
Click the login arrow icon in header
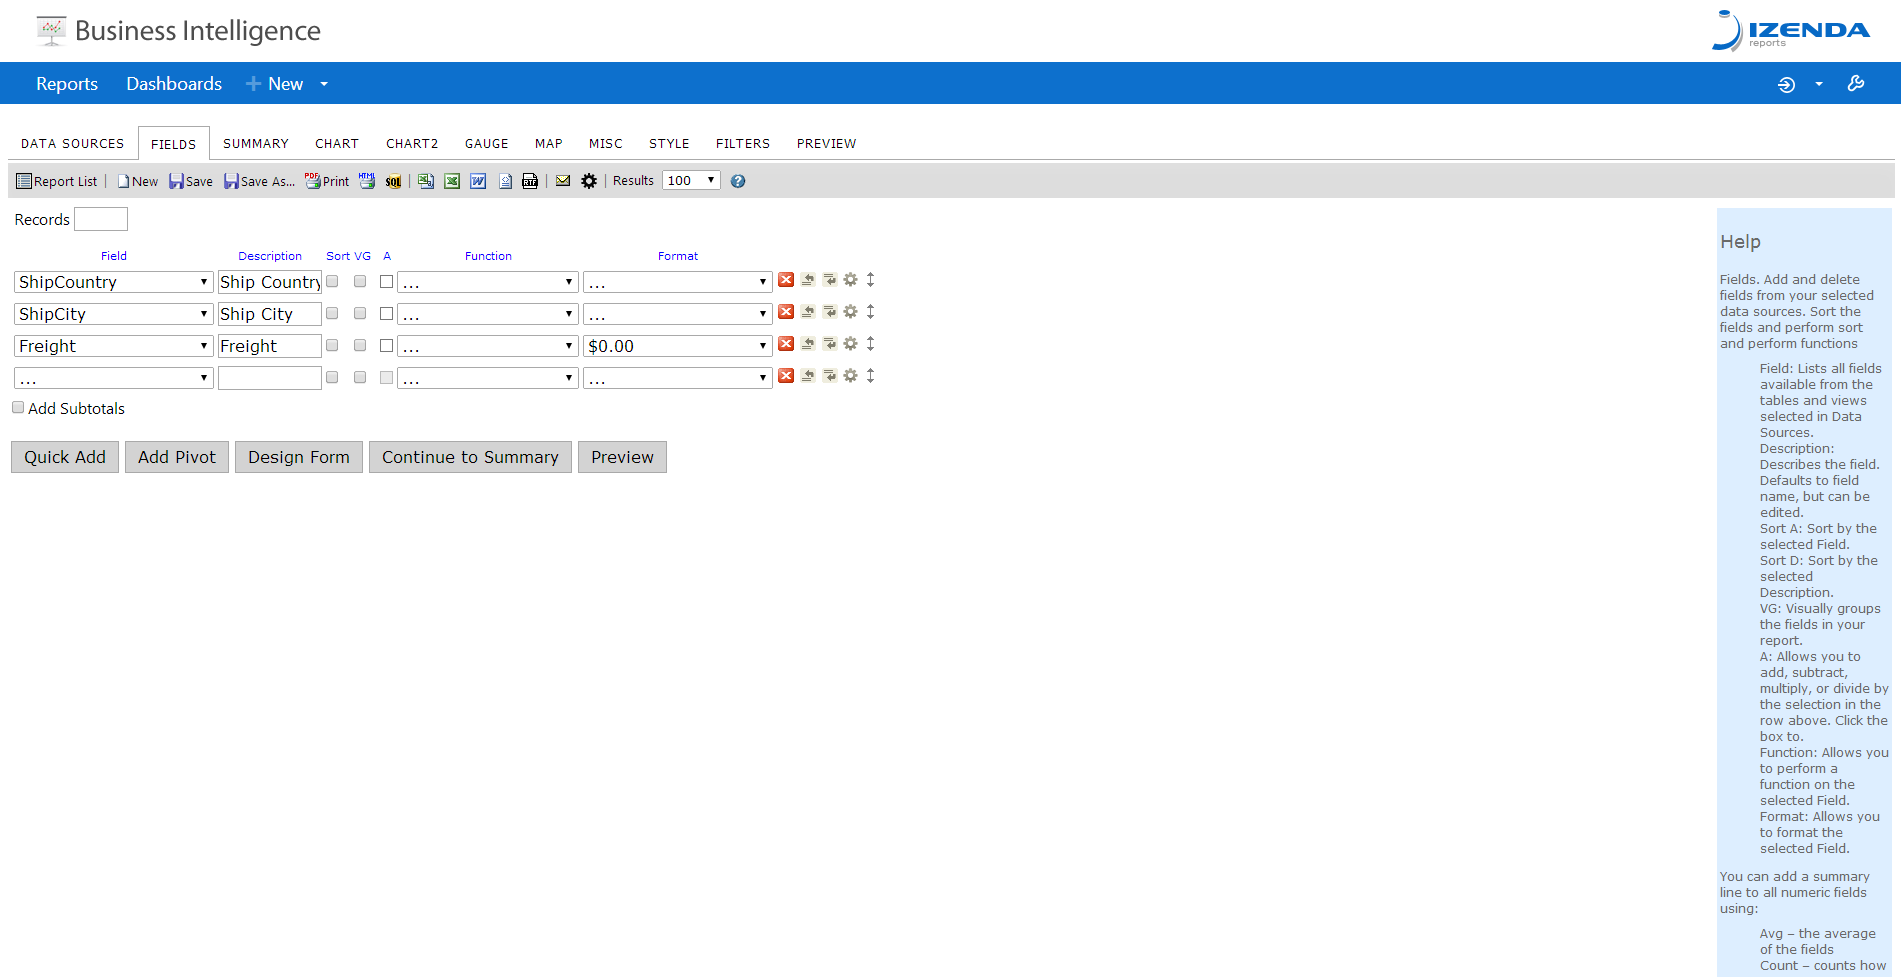coord(1786,85)
